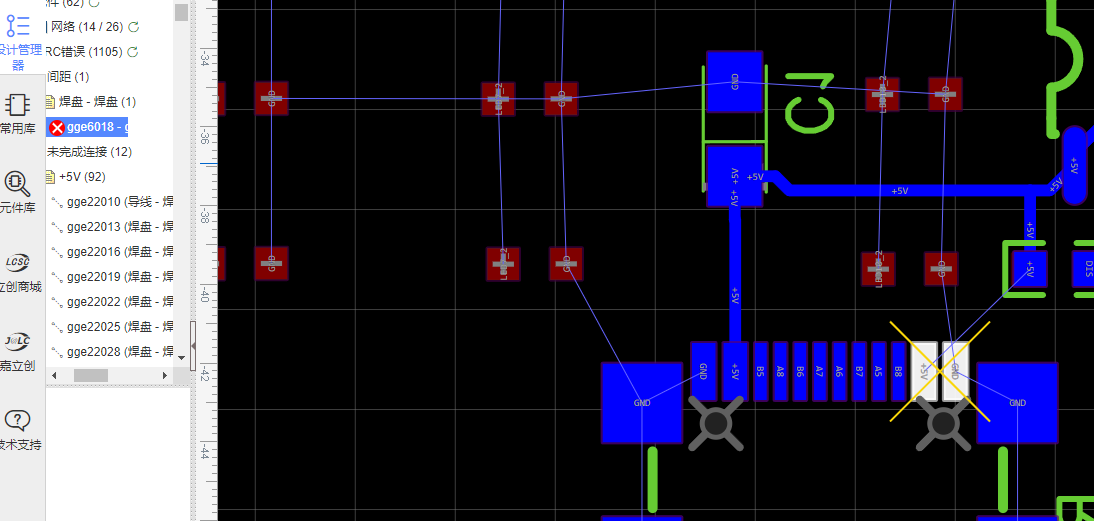
Task: Select the red error icon for gge6018
Action: 57,127
